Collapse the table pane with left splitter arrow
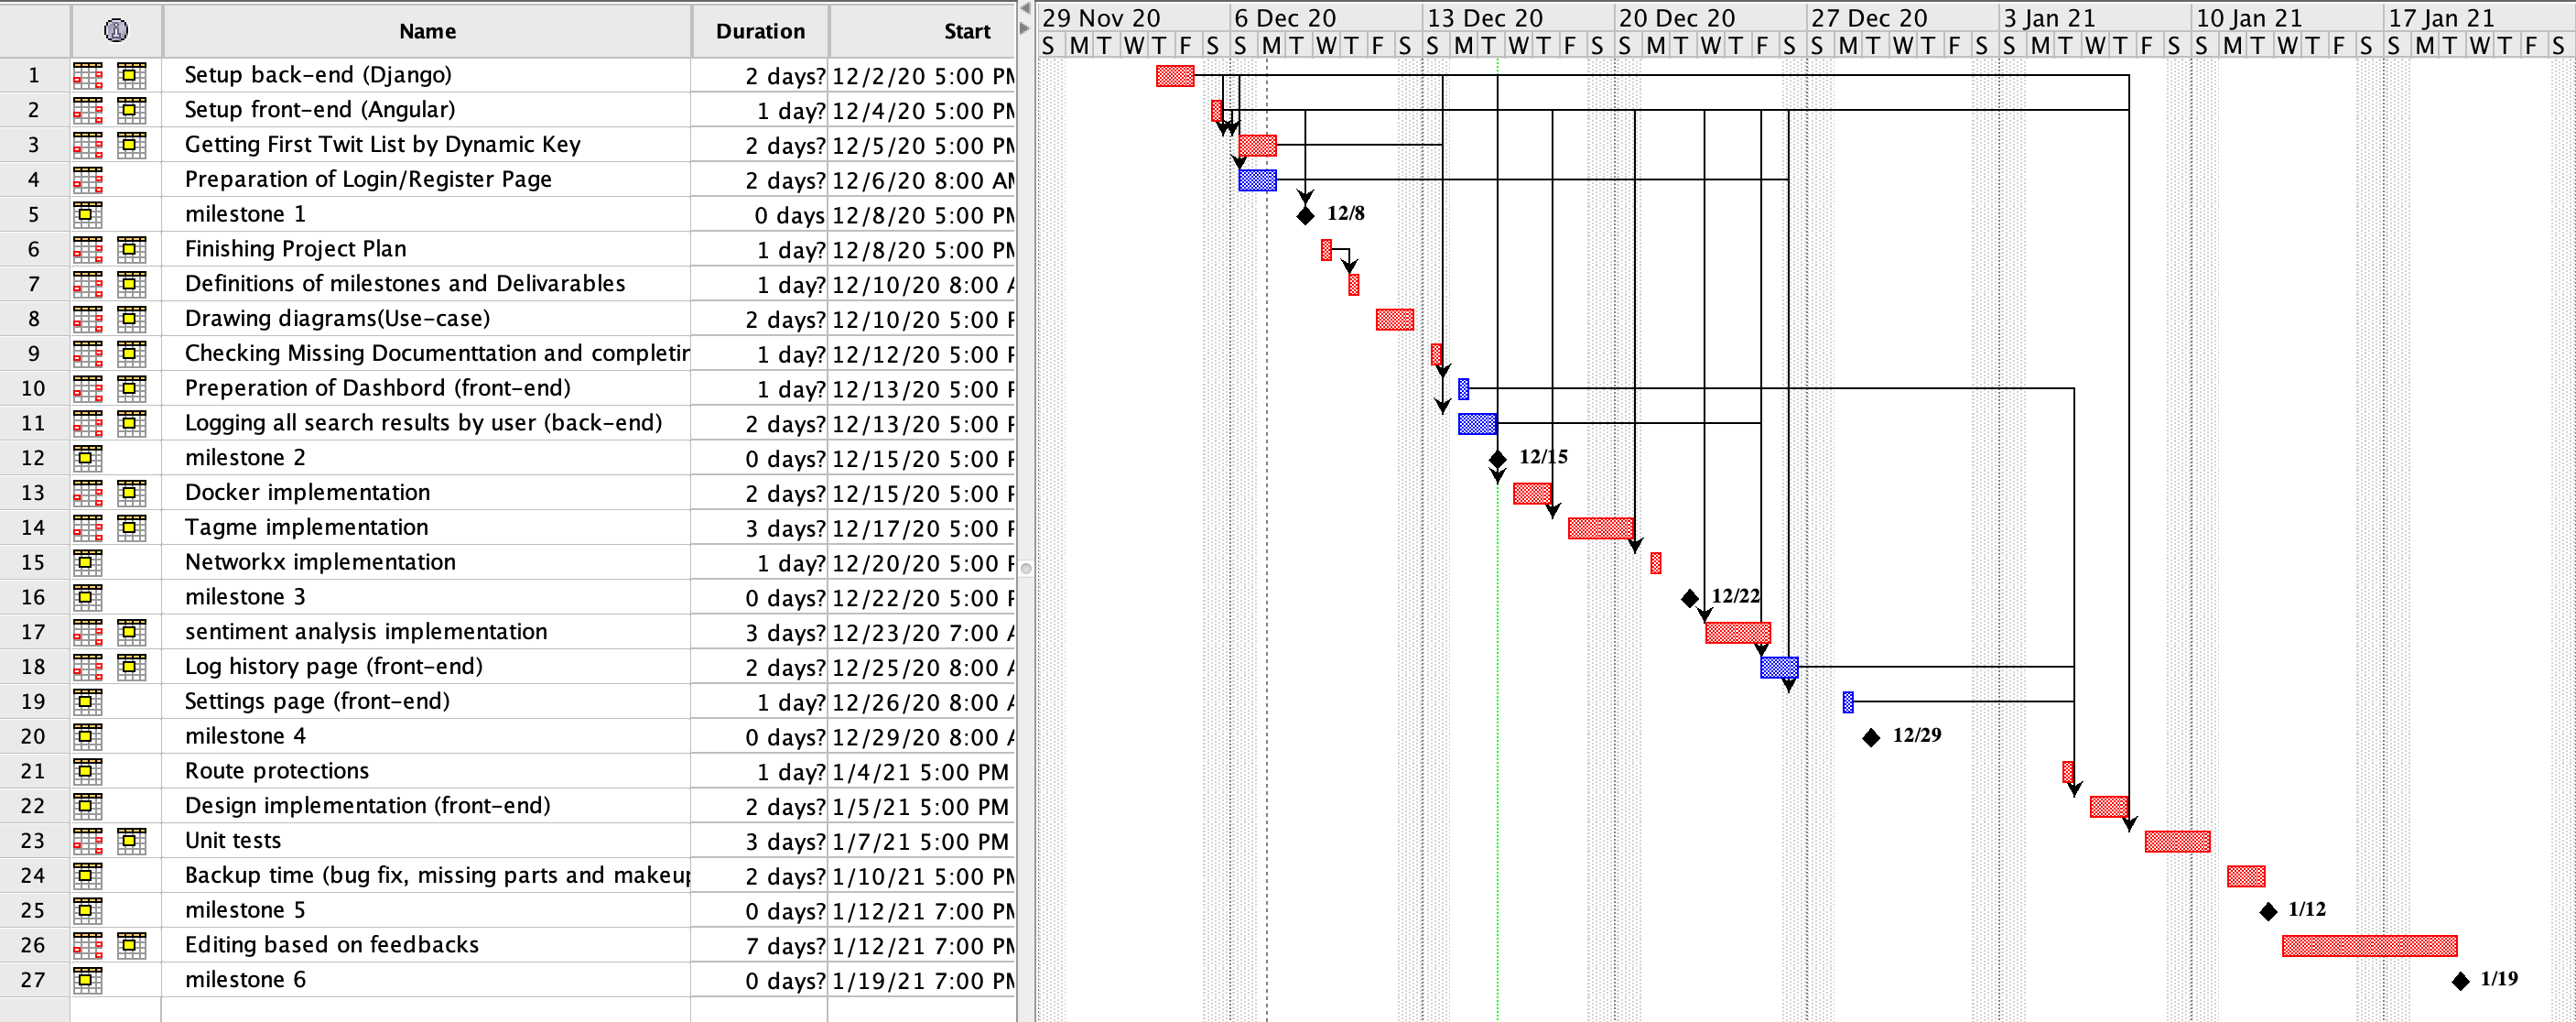The image size is (2576, 1022). coord(1025,9)
